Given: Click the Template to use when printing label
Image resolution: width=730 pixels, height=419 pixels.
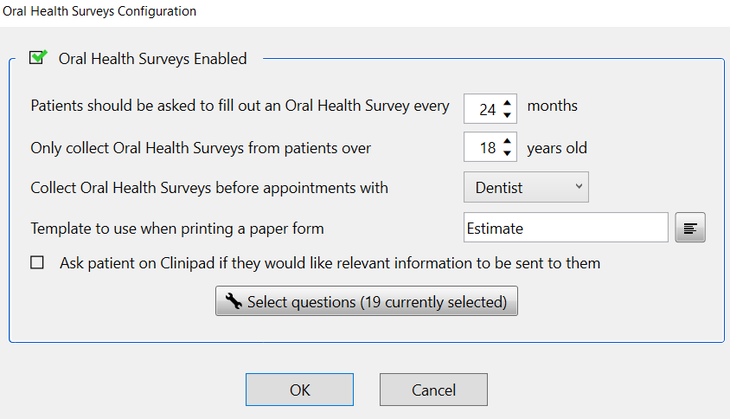Looking at the screenshot, I should tap(177, 228).
